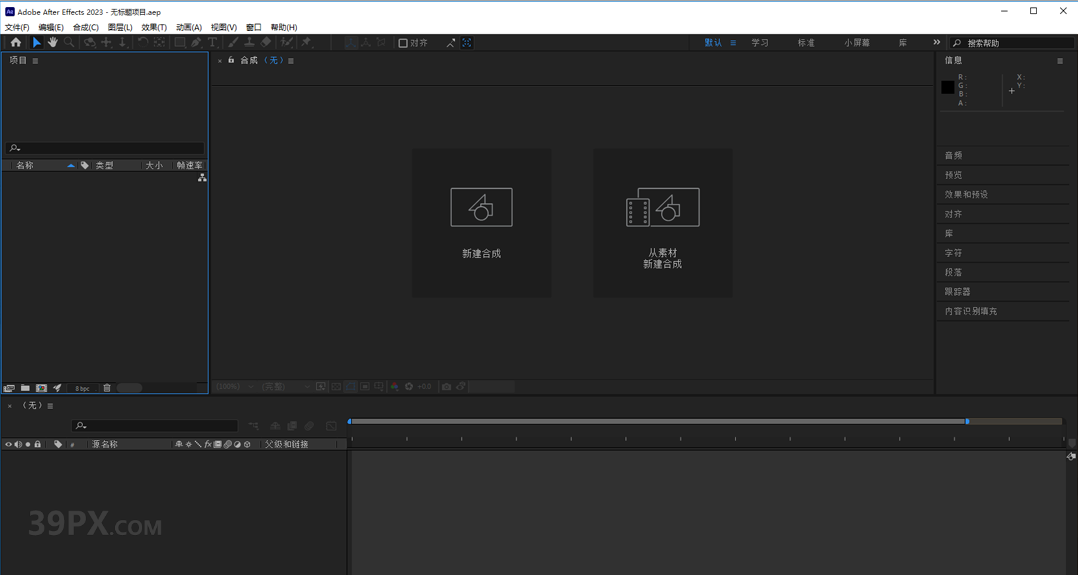Open the 项目 panel menu

click(36, 61)
